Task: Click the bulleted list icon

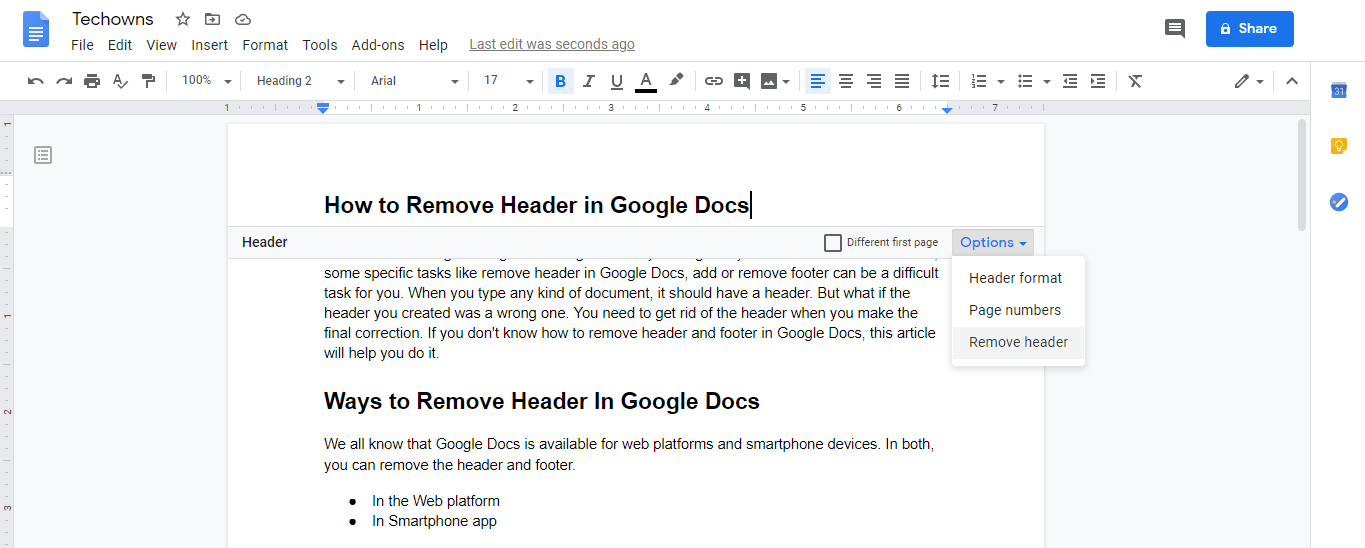Action: click(x=1025, y=81)
